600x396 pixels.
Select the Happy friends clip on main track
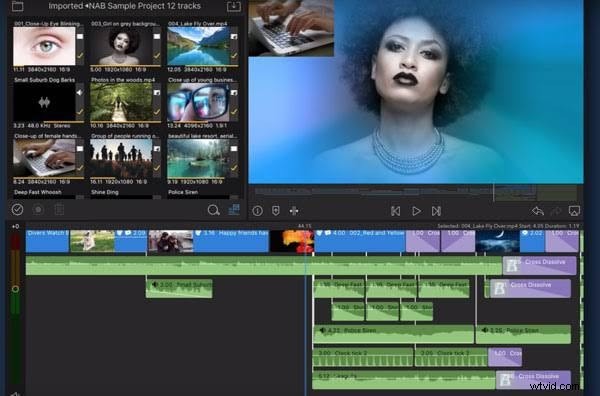209,241
